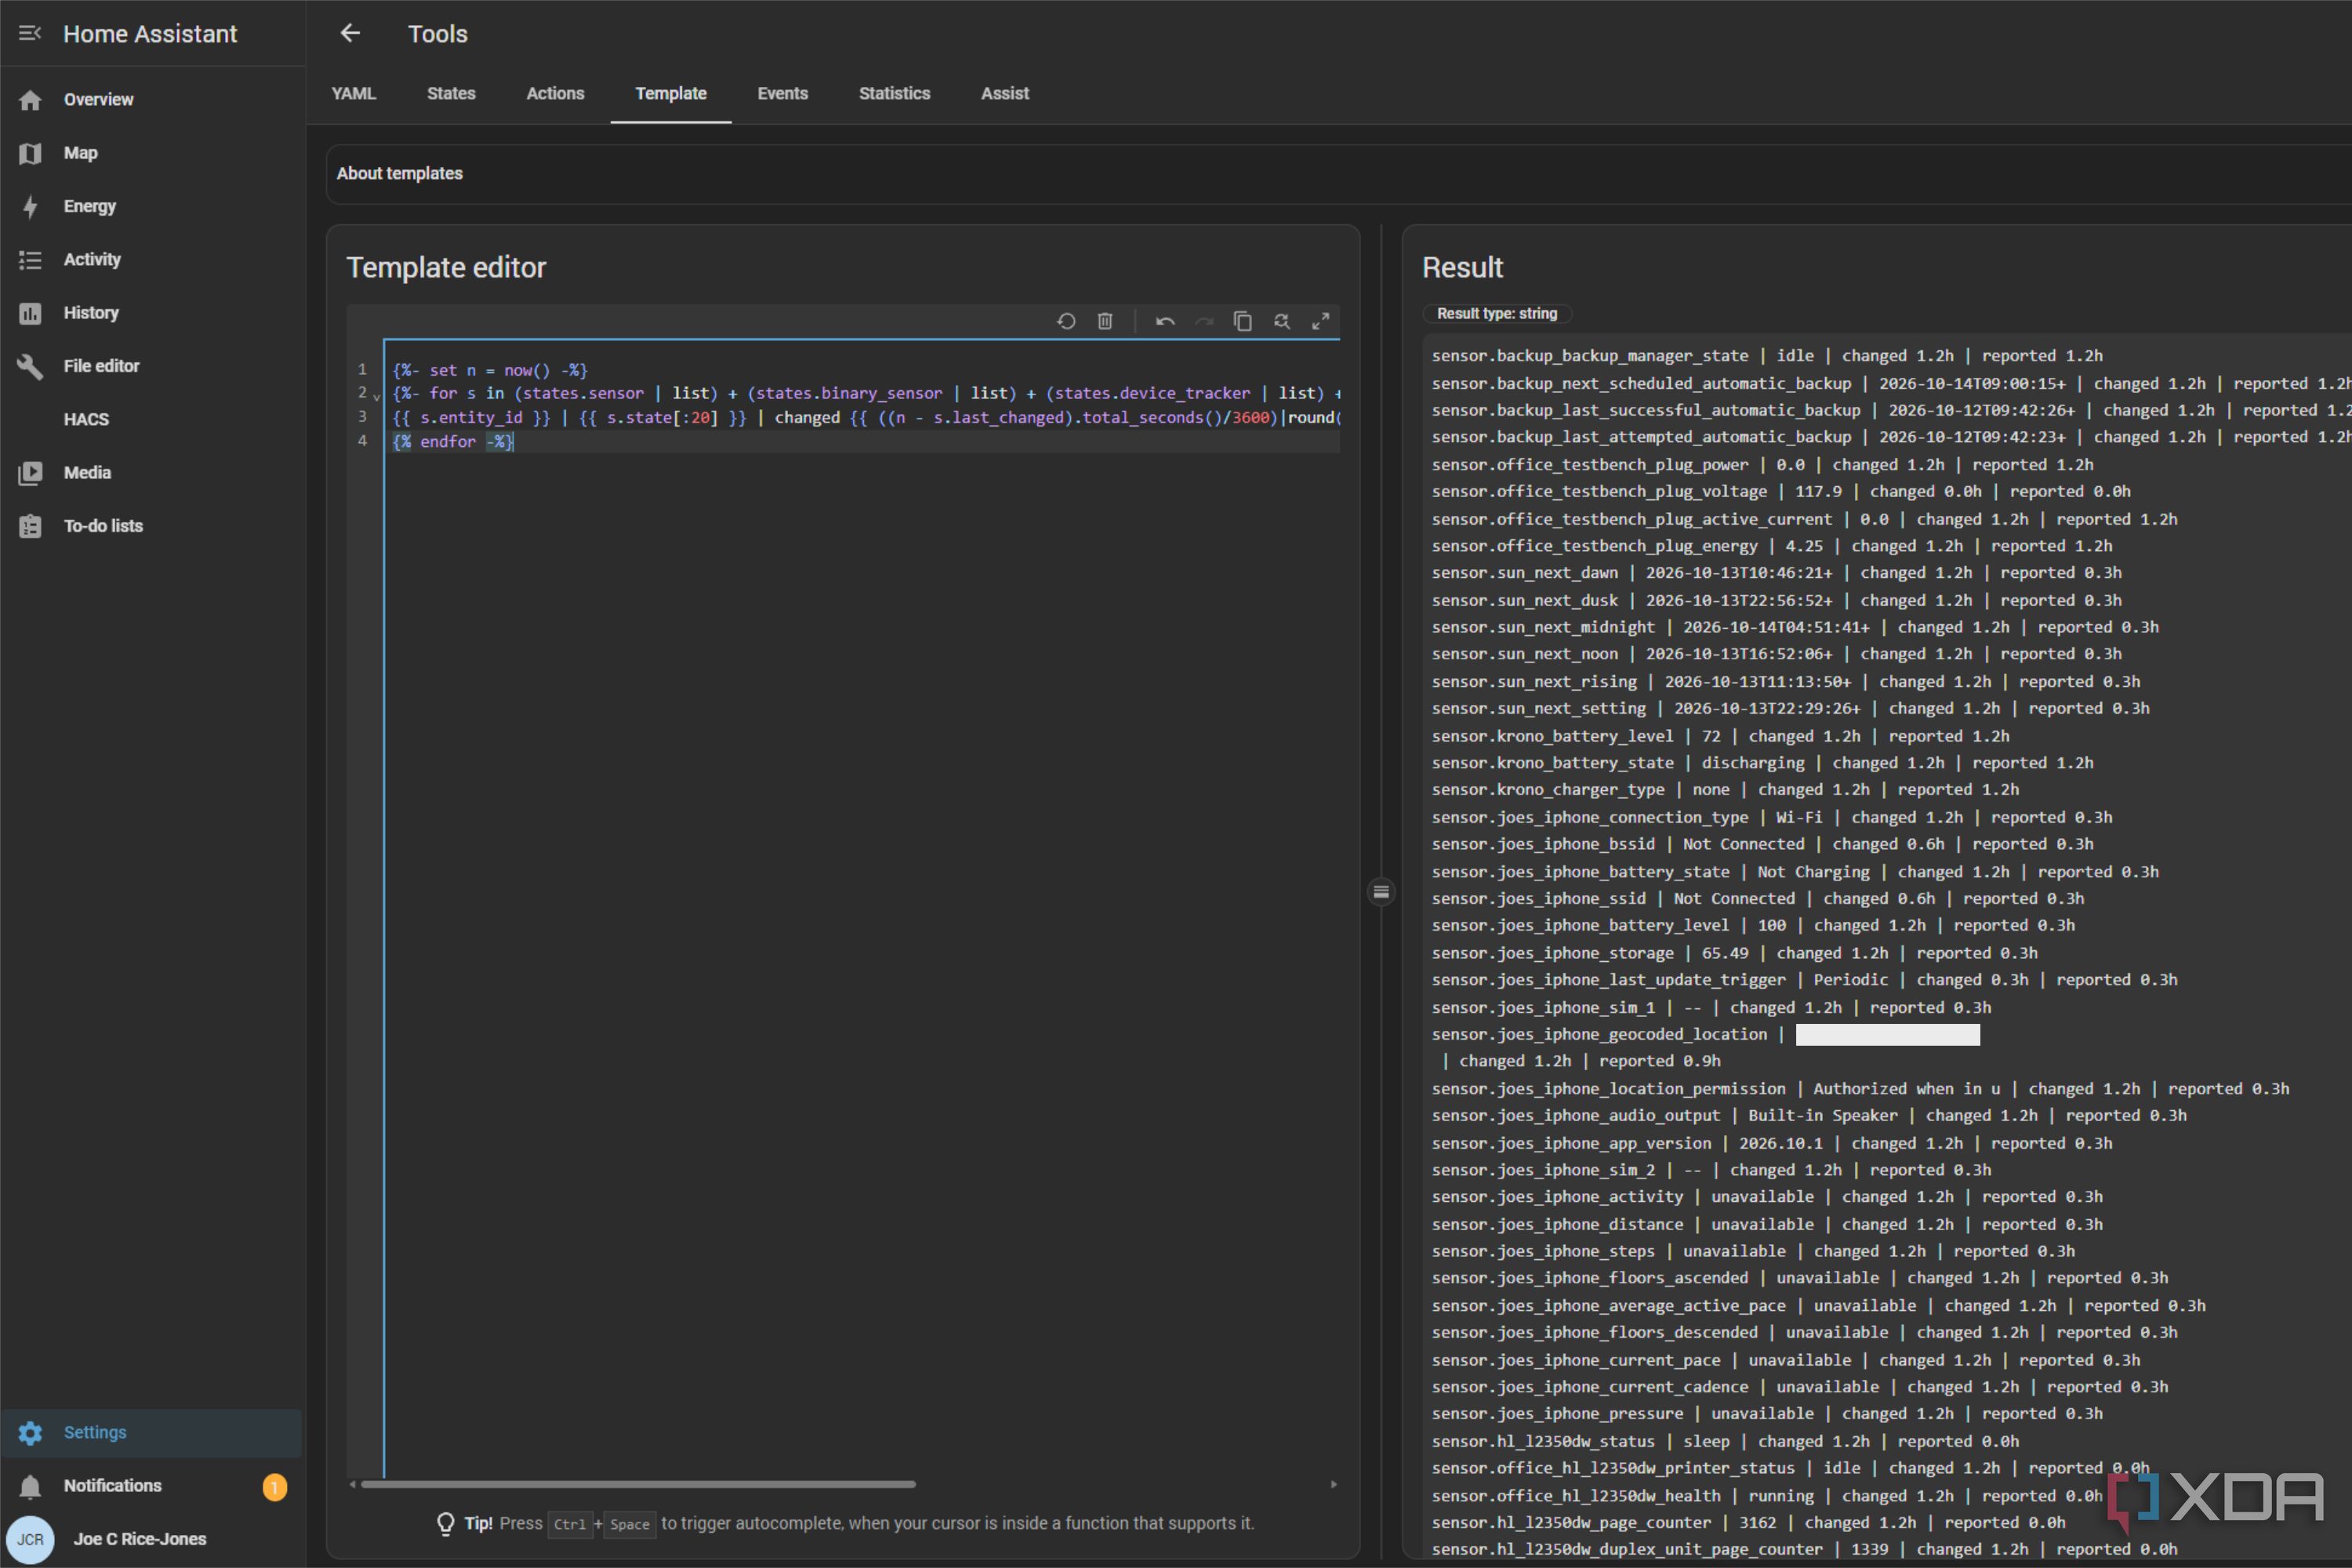Expand the About templates section
The image size is (2352, 1568).
coord(1339,174)
